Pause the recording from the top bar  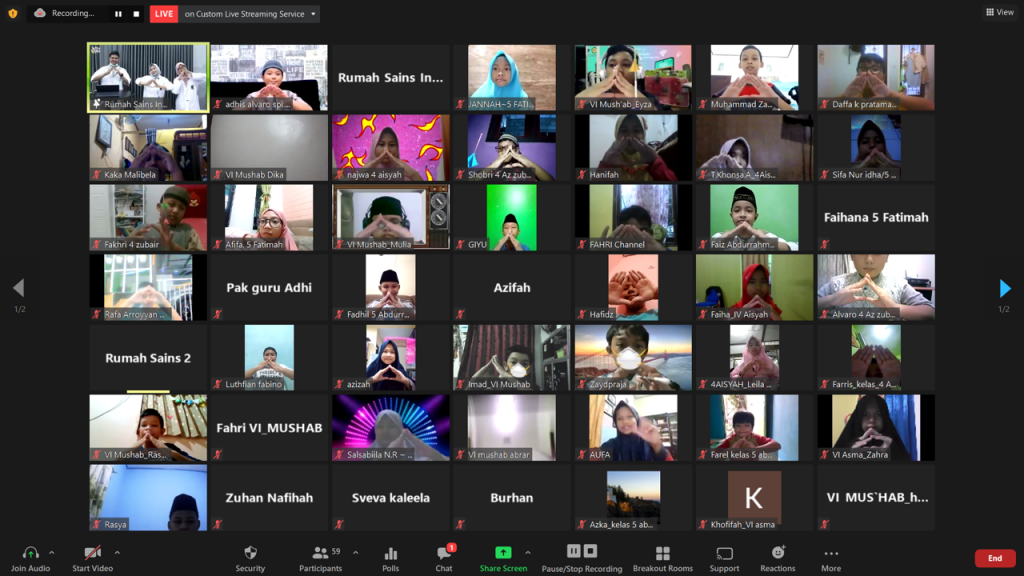click(118, 14)
